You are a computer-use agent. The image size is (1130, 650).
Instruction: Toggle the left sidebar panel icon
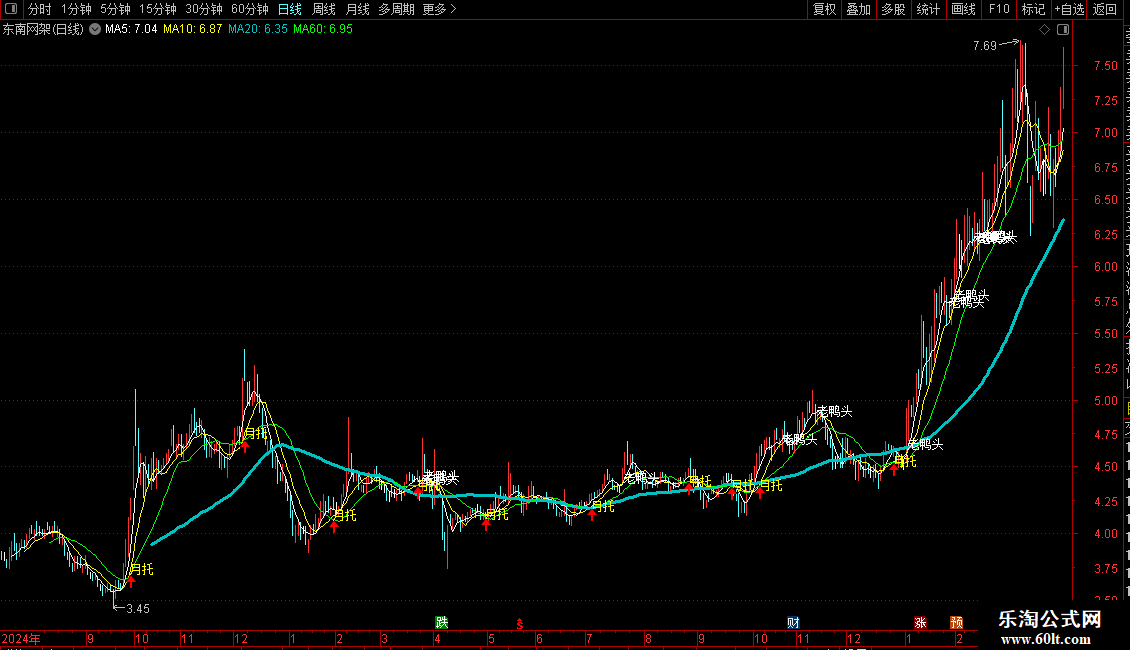(x=11, y=9)
